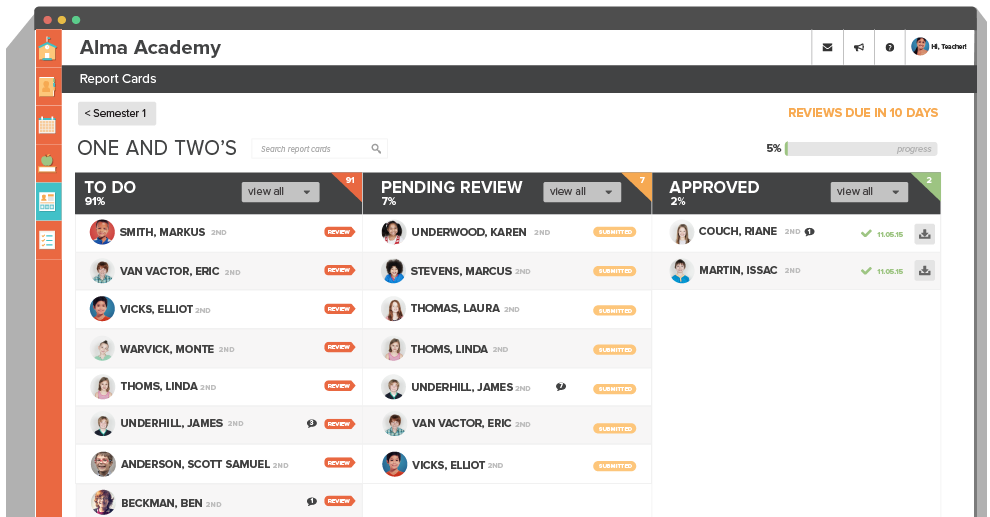Viewport: 990px width, 517px height.
Task: Open the calendar icon in sidebar
Action: click(x=47, y=125)
